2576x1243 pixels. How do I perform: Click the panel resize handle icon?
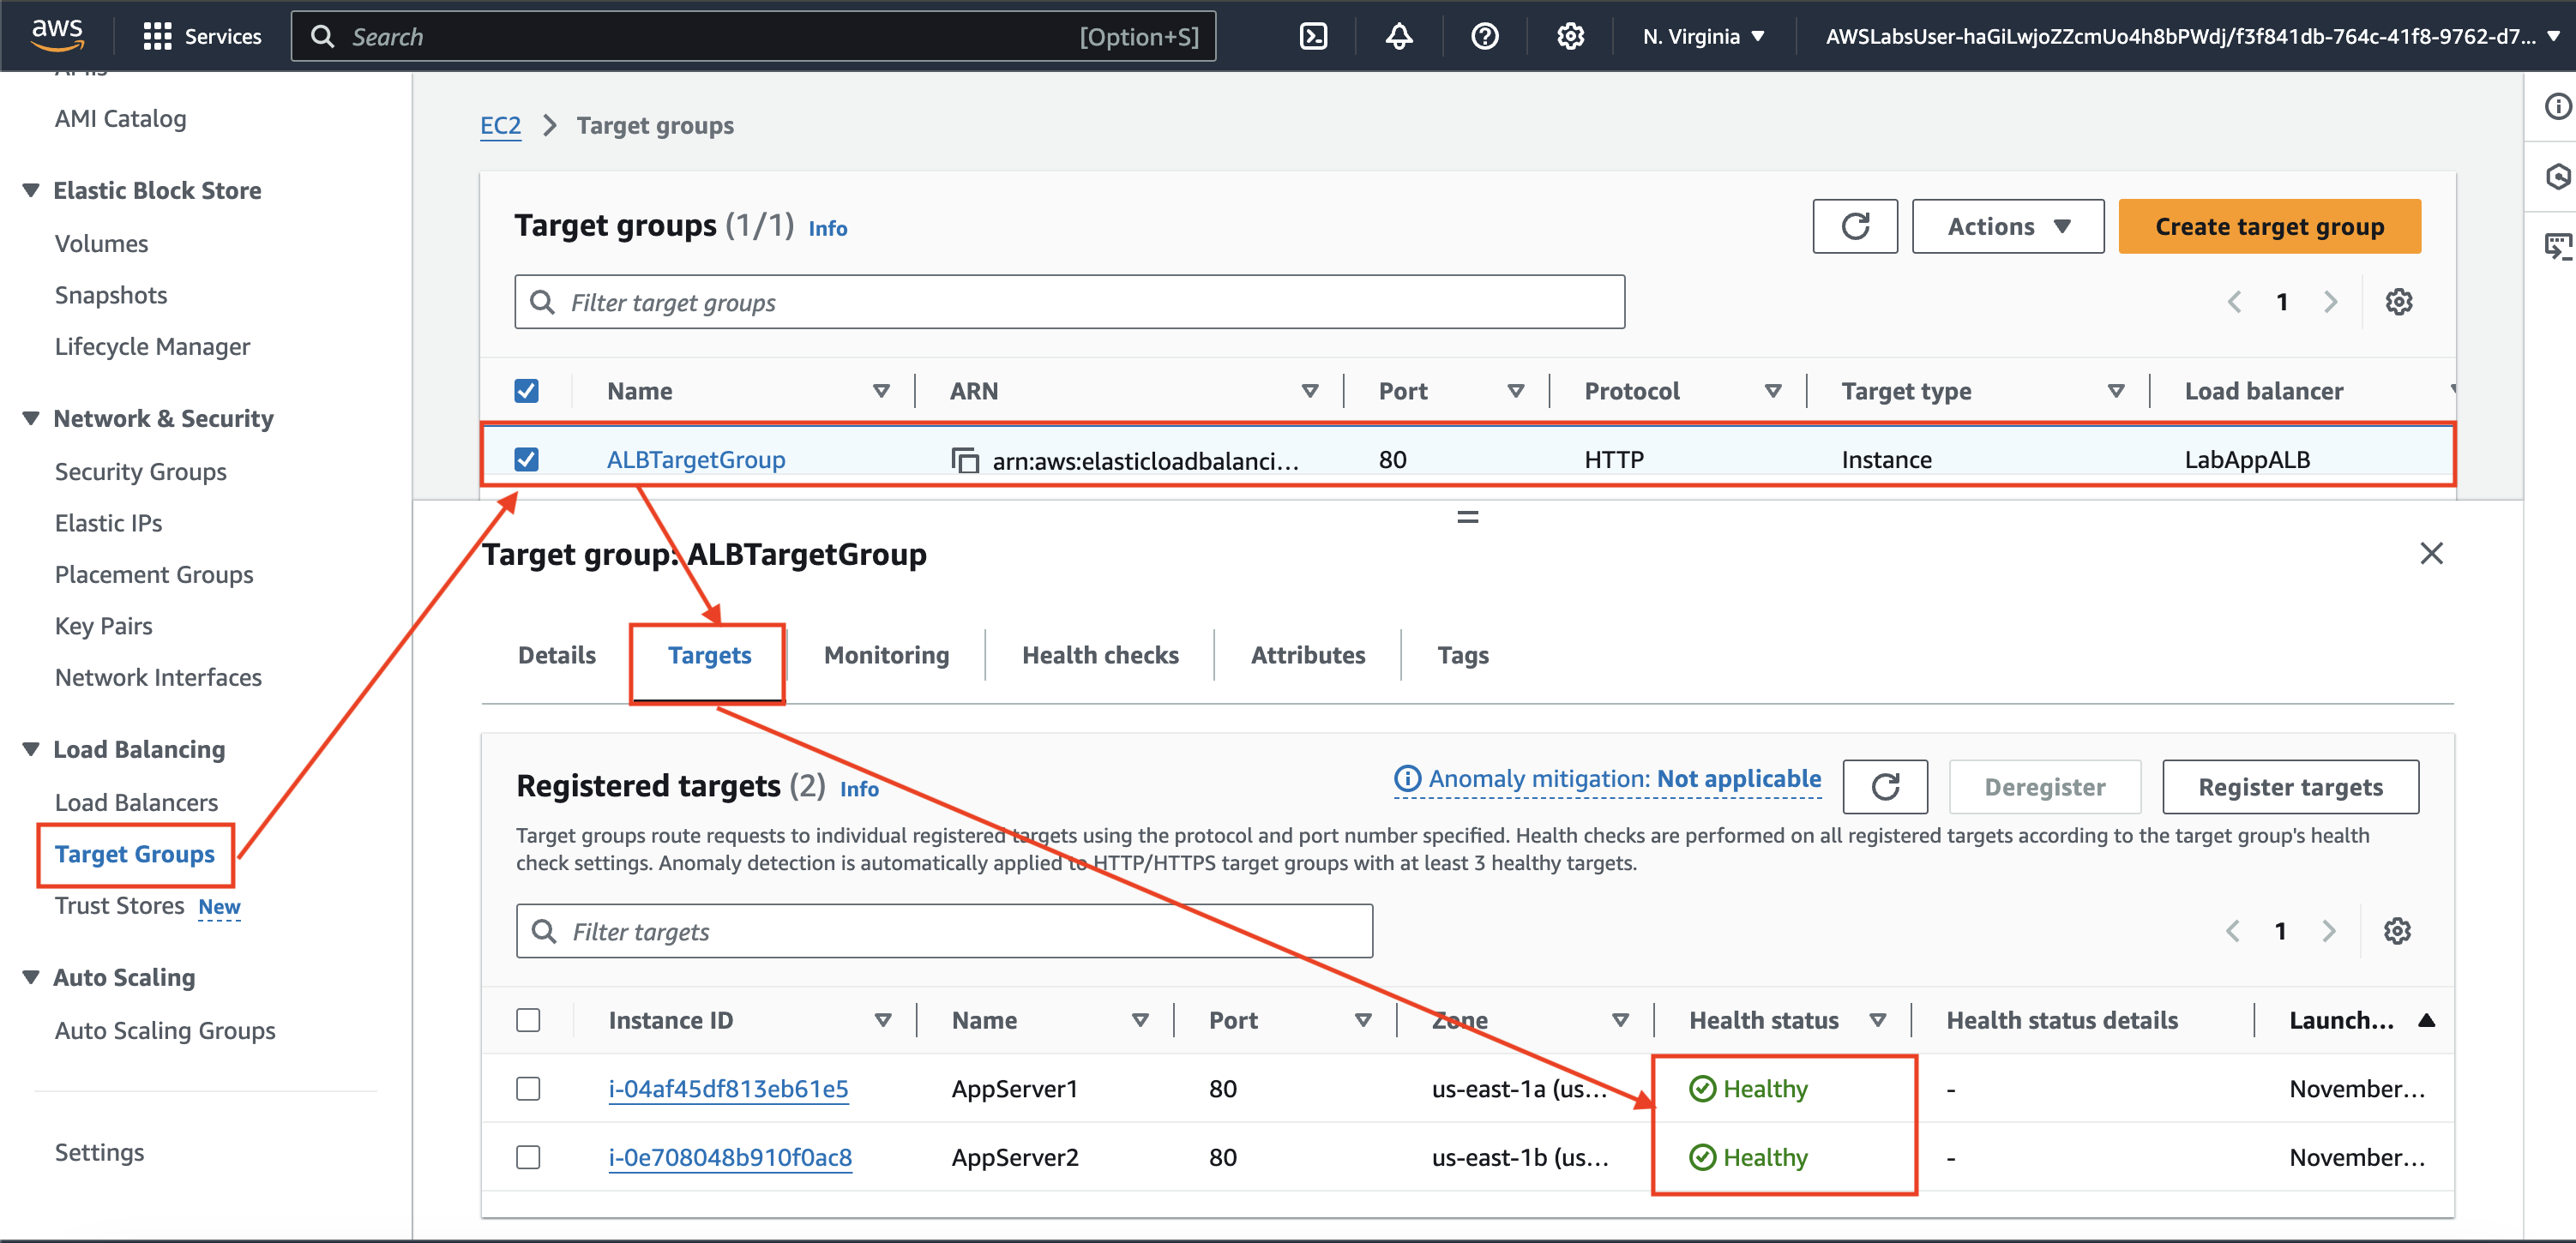pos(1467,517)
